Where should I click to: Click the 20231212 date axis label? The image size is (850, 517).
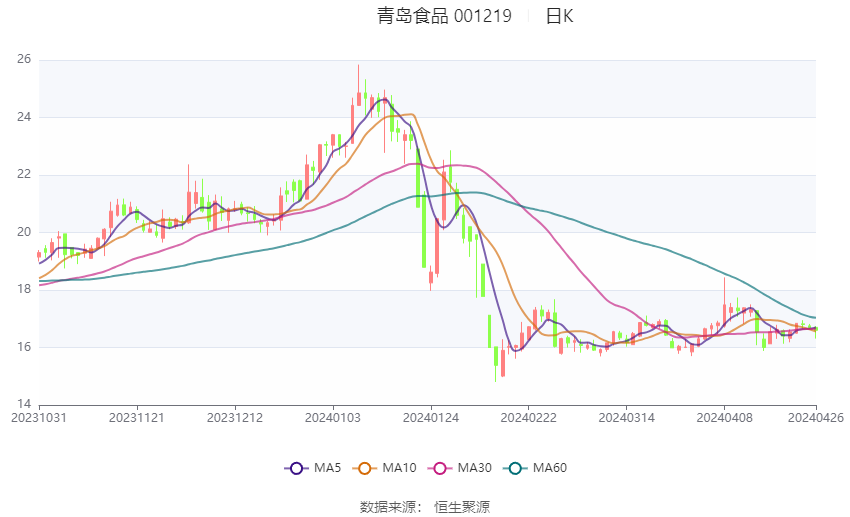pyautogui.click(x=236, y=417)
